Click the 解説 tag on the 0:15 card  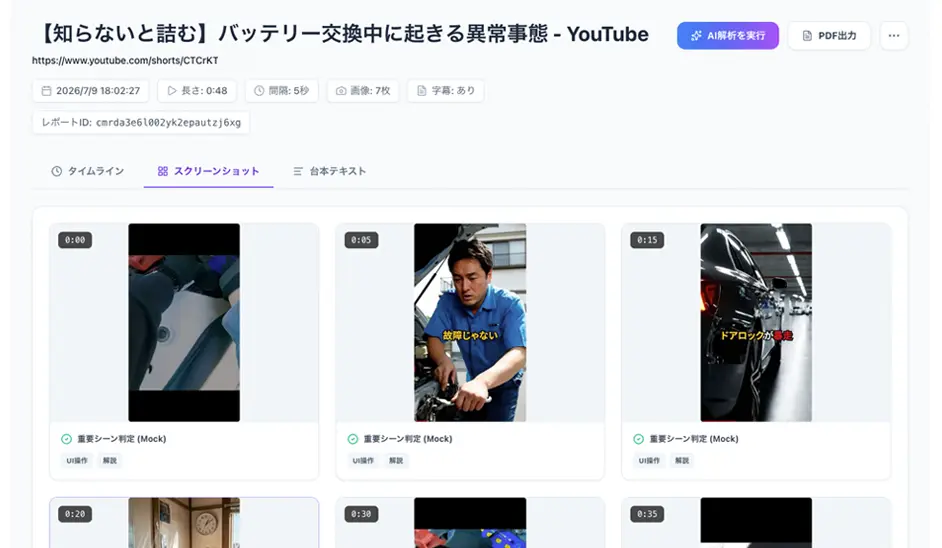682,461
